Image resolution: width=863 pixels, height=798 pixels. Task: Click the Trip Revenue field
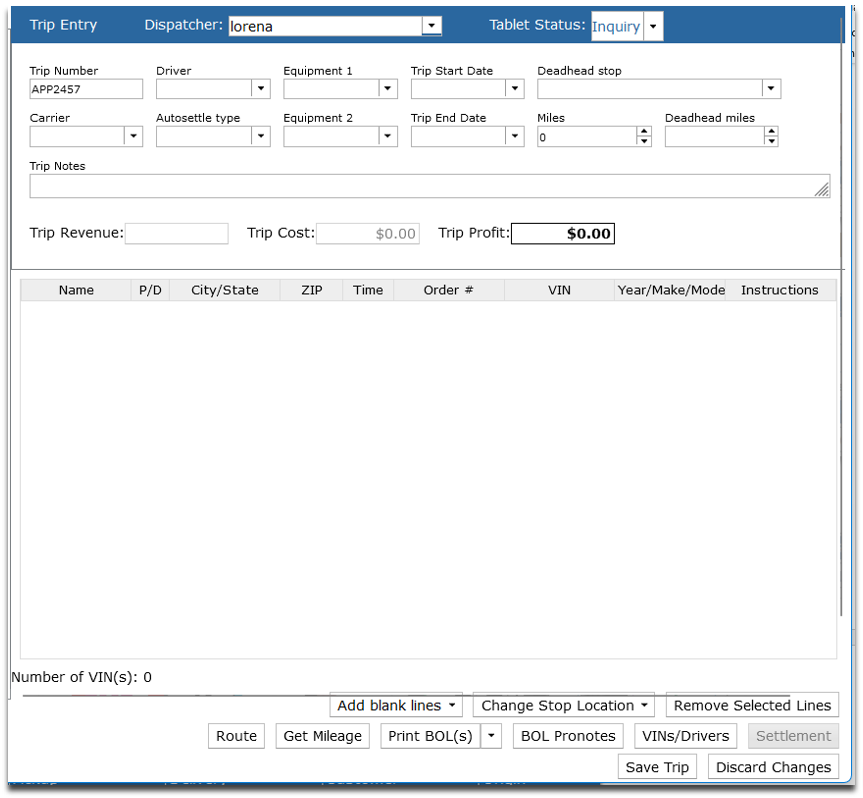pos(177,233)
